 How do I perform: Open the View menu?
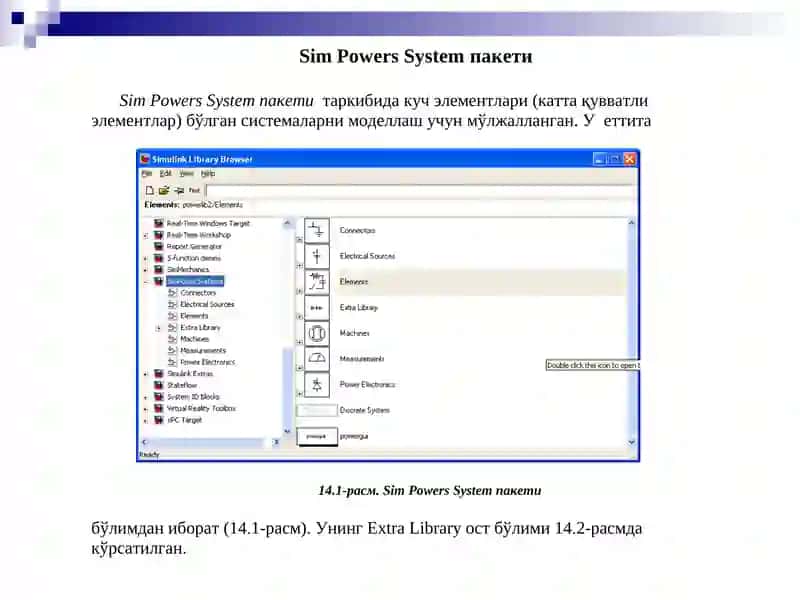tap(186, 174)
